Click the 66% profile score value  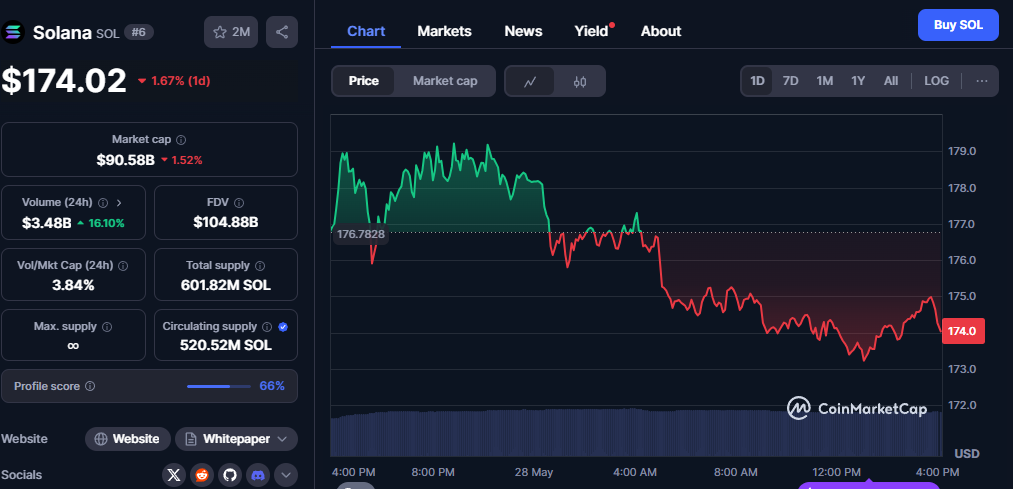[x=272, y=386]
